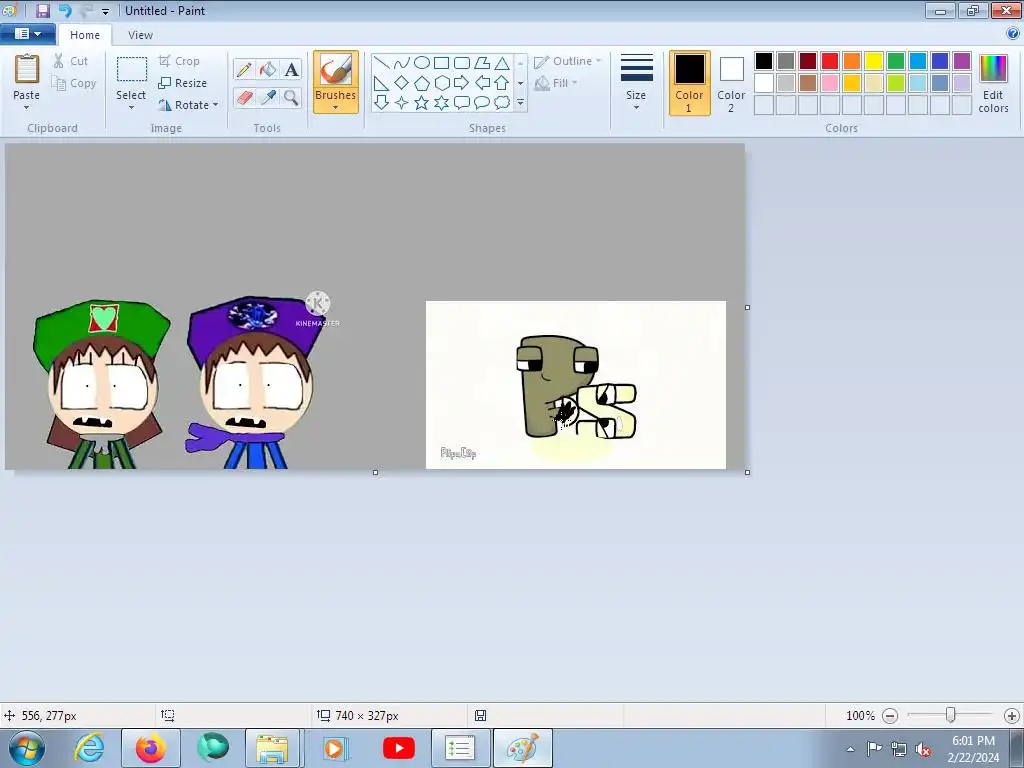Click the zoom slider handle
Viewport: 1024px width, 768px height.
point(951,715)
